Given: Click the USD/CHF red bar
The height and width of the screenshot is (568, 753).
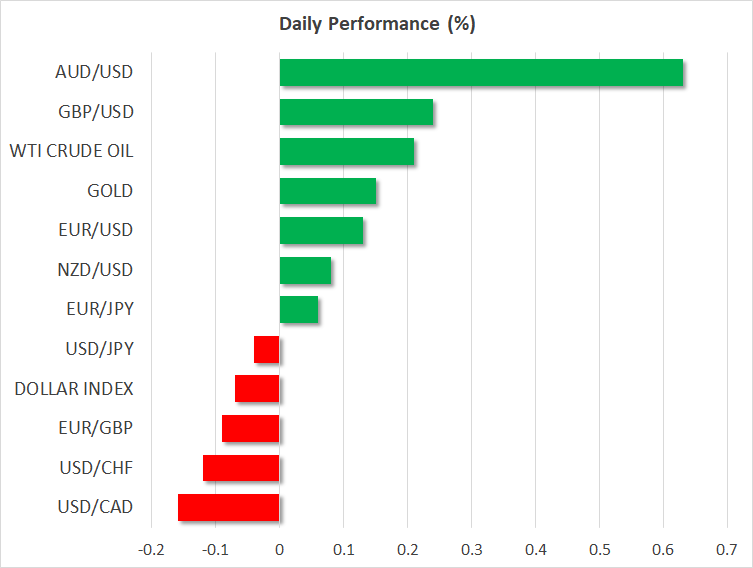Looking at the screenshot, I should click(241, 468).
